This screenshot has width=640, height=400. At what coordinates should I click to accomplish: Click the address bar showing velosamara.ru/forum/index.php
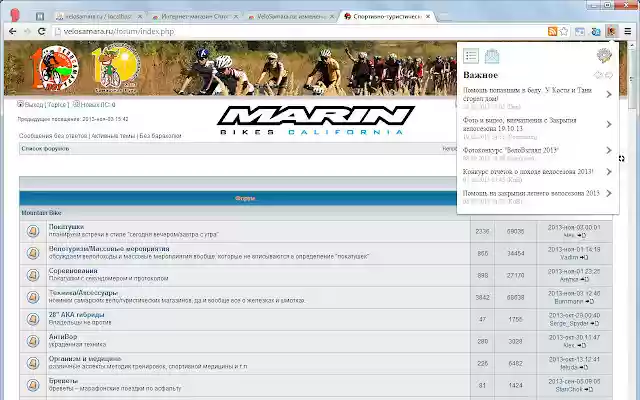pyautogui.click(x=298, y=31)
